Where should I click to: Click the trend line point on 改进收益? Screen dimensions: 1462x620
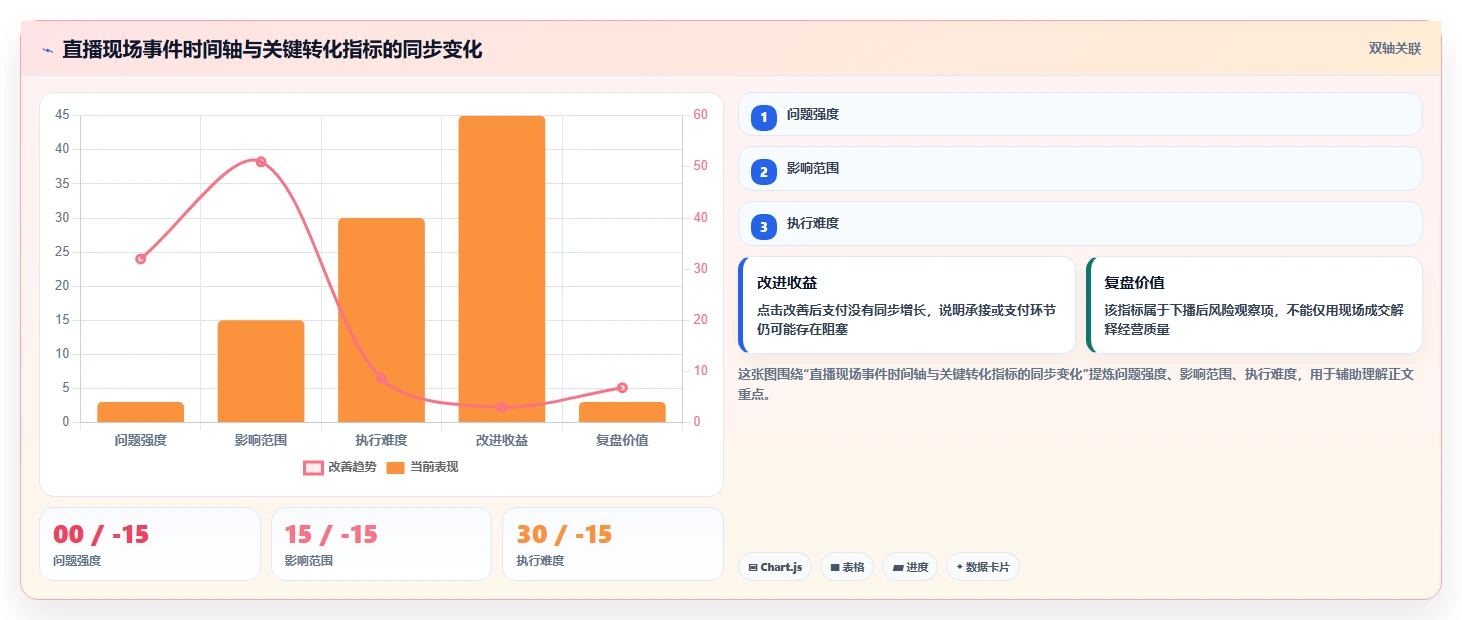[502, 407]
